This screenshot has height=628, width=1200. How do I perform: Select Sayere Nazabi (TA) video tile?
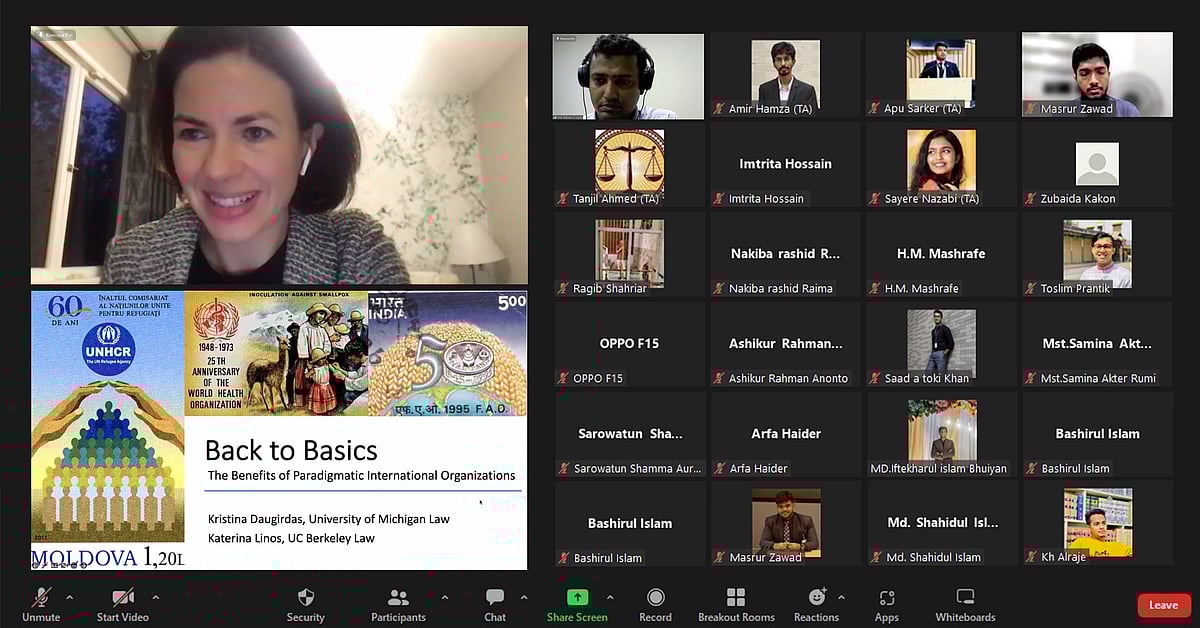(x=940, y=165)
